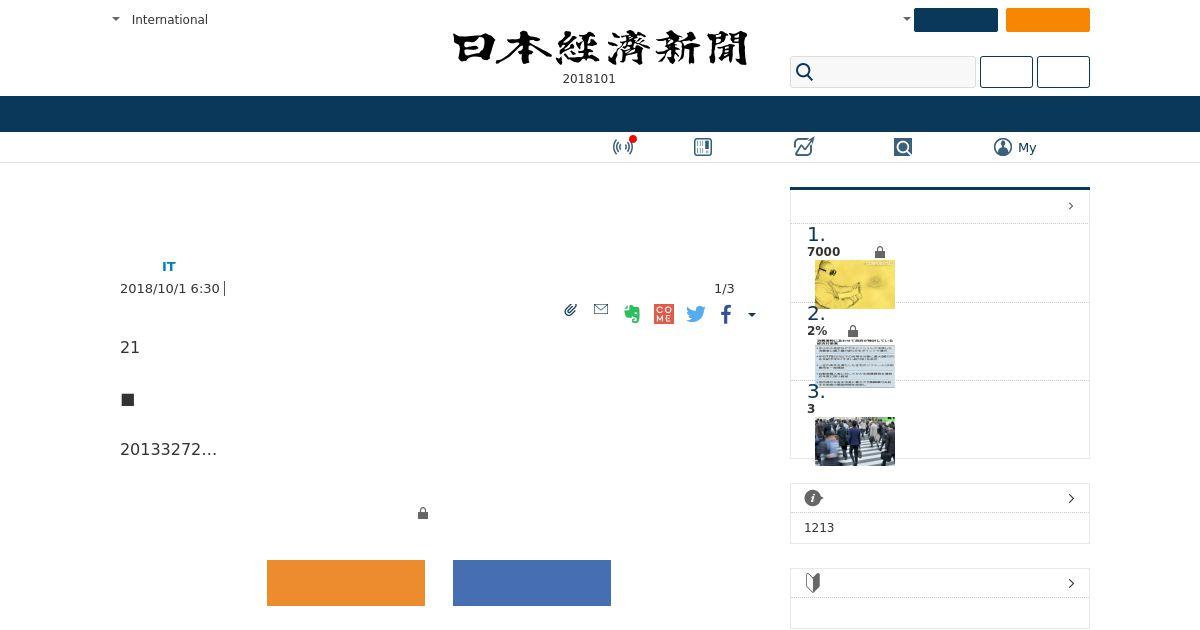Open the crowd photo thumbnail of ranking 3
The height and width of the screenshot is (630, 1200).
click(855, 441)
